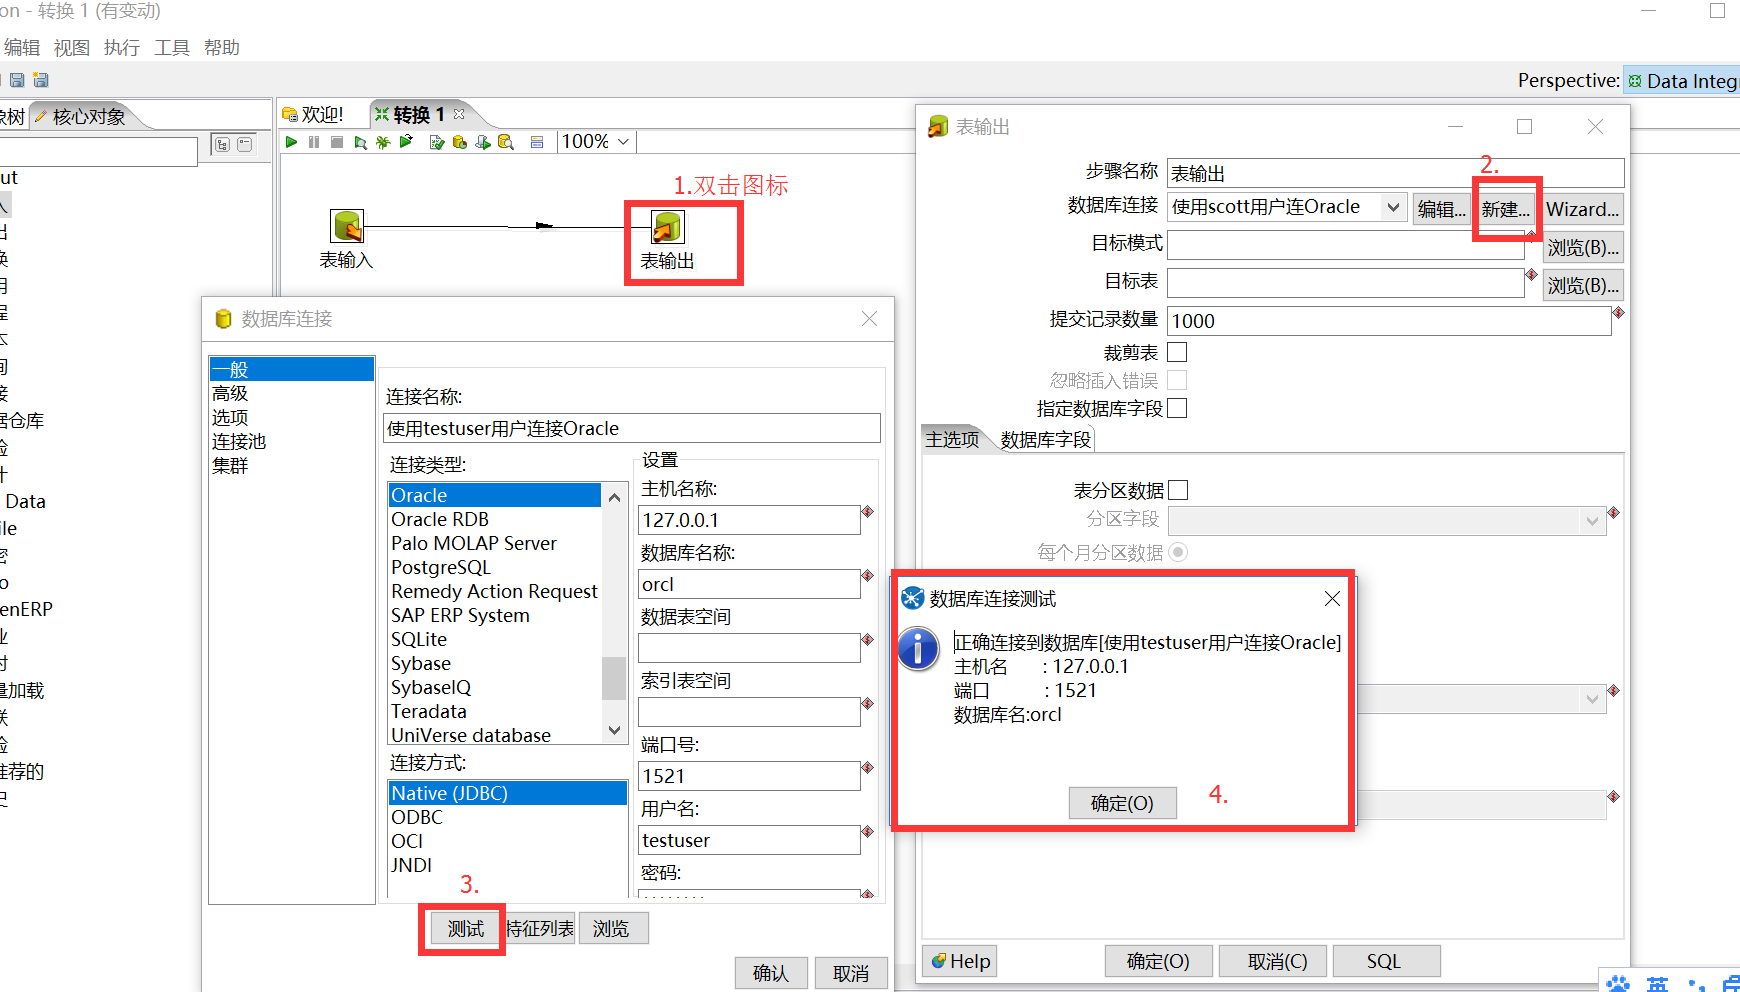The image size is (1740, 992).
Task: Click the show results panel icon
Action: coord(537,142)
